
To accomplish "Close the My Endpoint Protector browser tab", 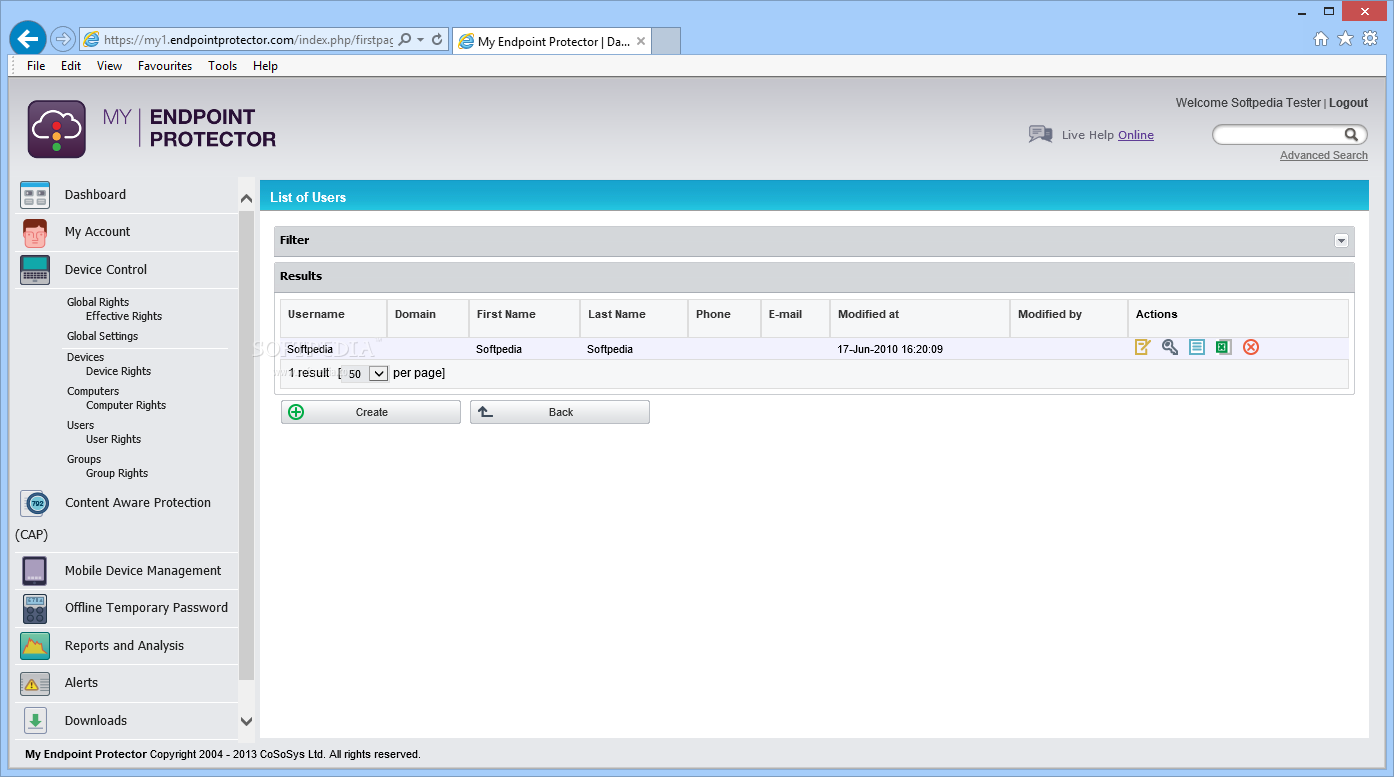I will point(641,42).
